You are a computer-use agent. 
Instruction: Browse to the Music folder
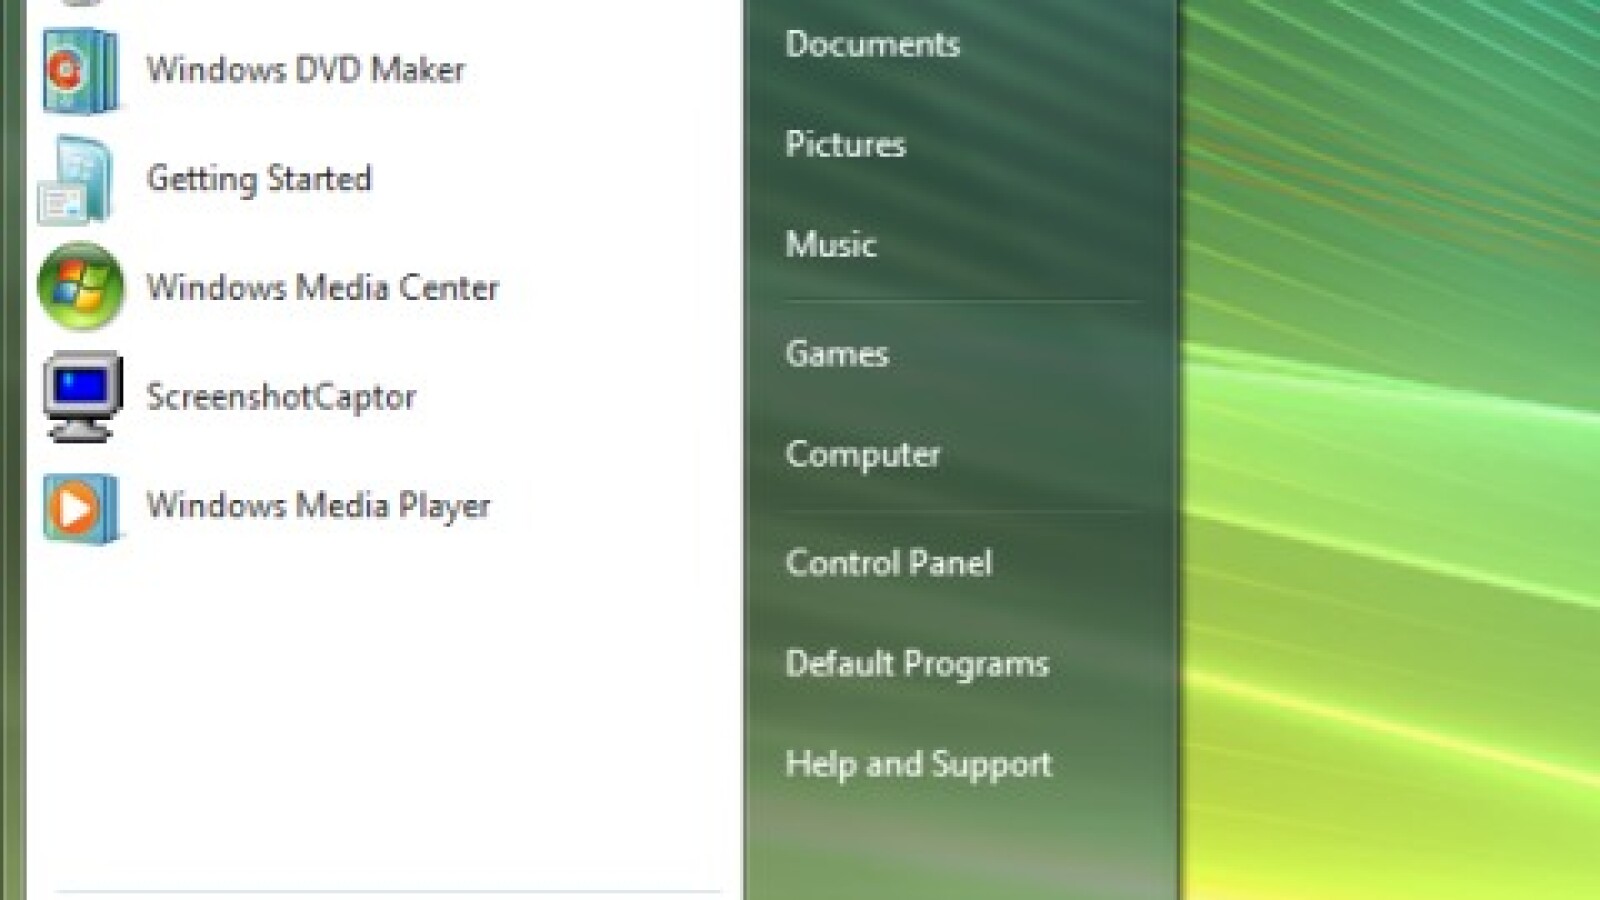pyautogui.click(x=831, y=245)
